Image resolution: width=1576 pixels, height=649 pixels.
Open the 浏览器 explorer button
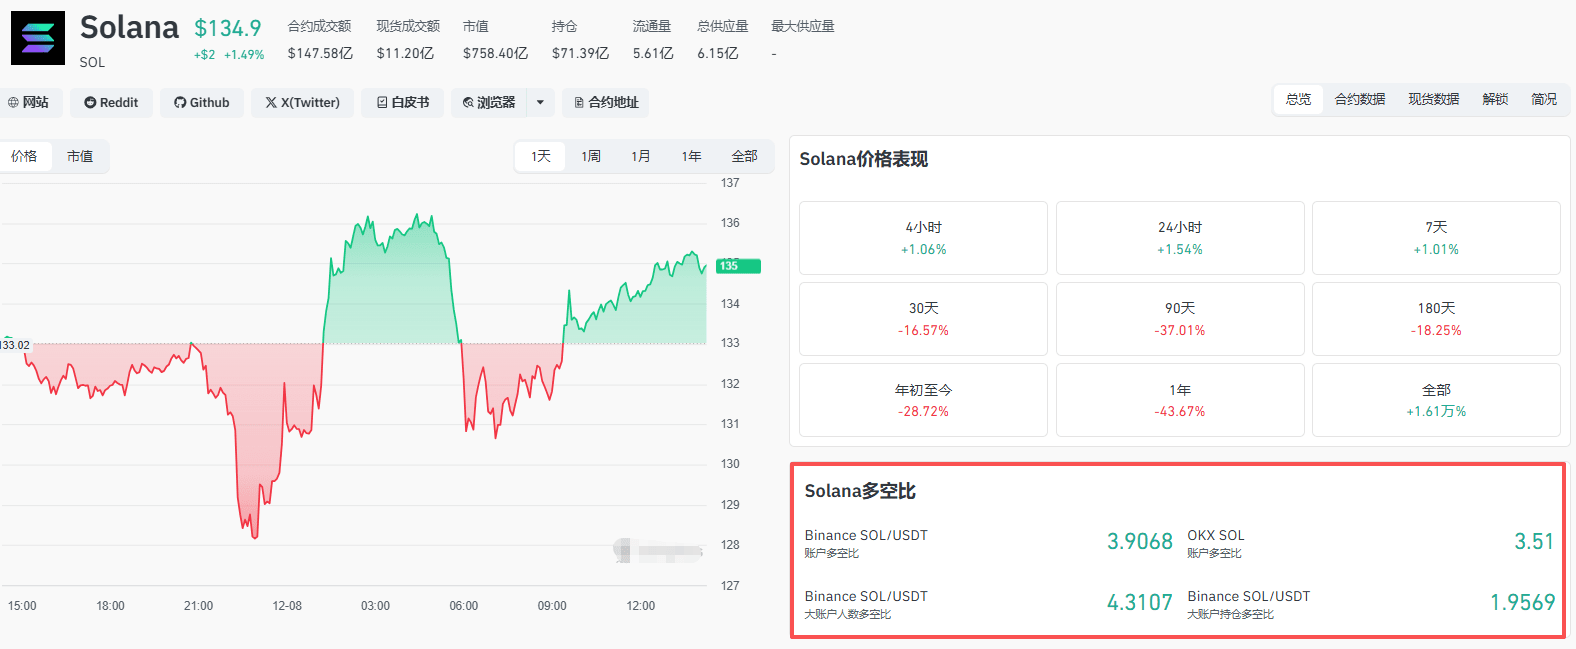(x=489, y=102)
